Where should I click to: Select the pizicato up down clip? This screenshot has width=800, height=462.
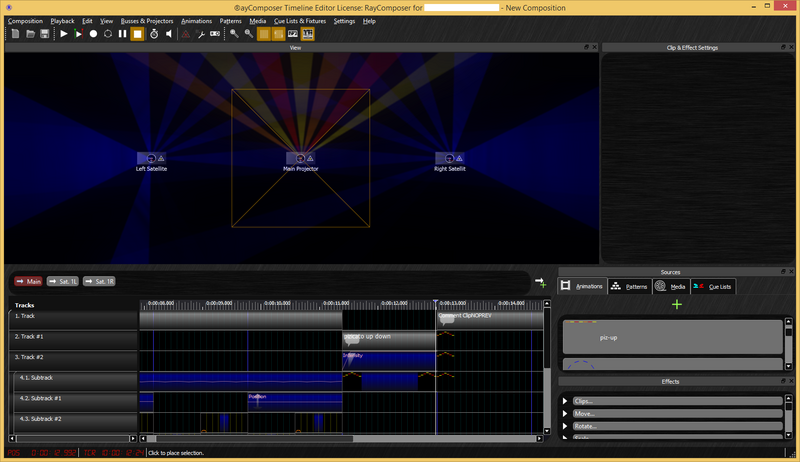coord(389,340)
